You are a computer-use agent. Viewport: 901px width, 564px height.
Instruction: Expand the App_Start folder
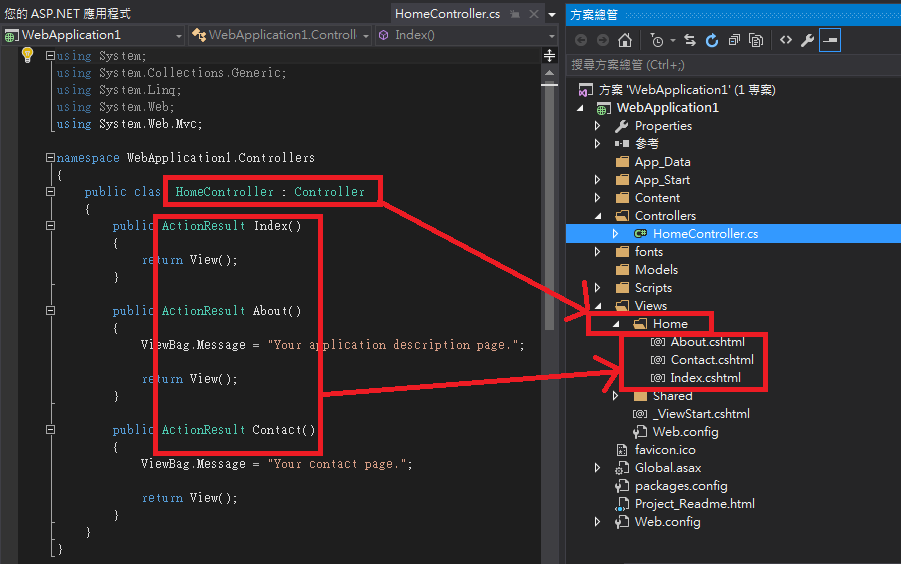click(x=598, y=180)
